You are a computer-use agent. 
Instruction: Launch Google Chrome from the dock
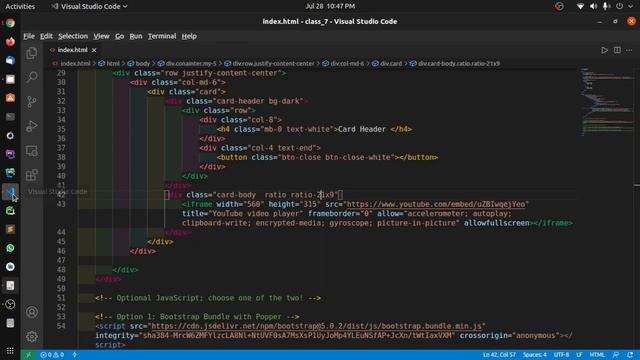click(x=10, y=23)
